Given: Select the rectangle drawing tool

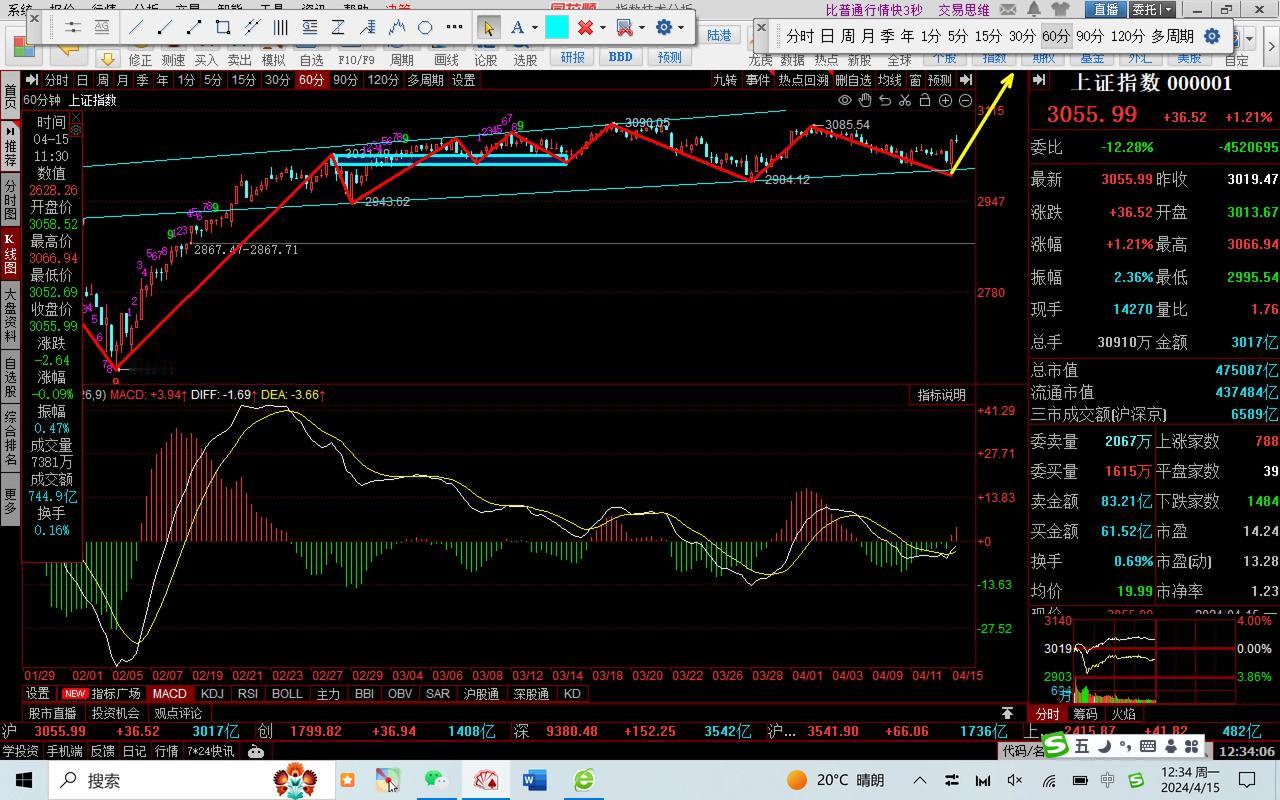Looking at the screenshot, I should (223, 28).
